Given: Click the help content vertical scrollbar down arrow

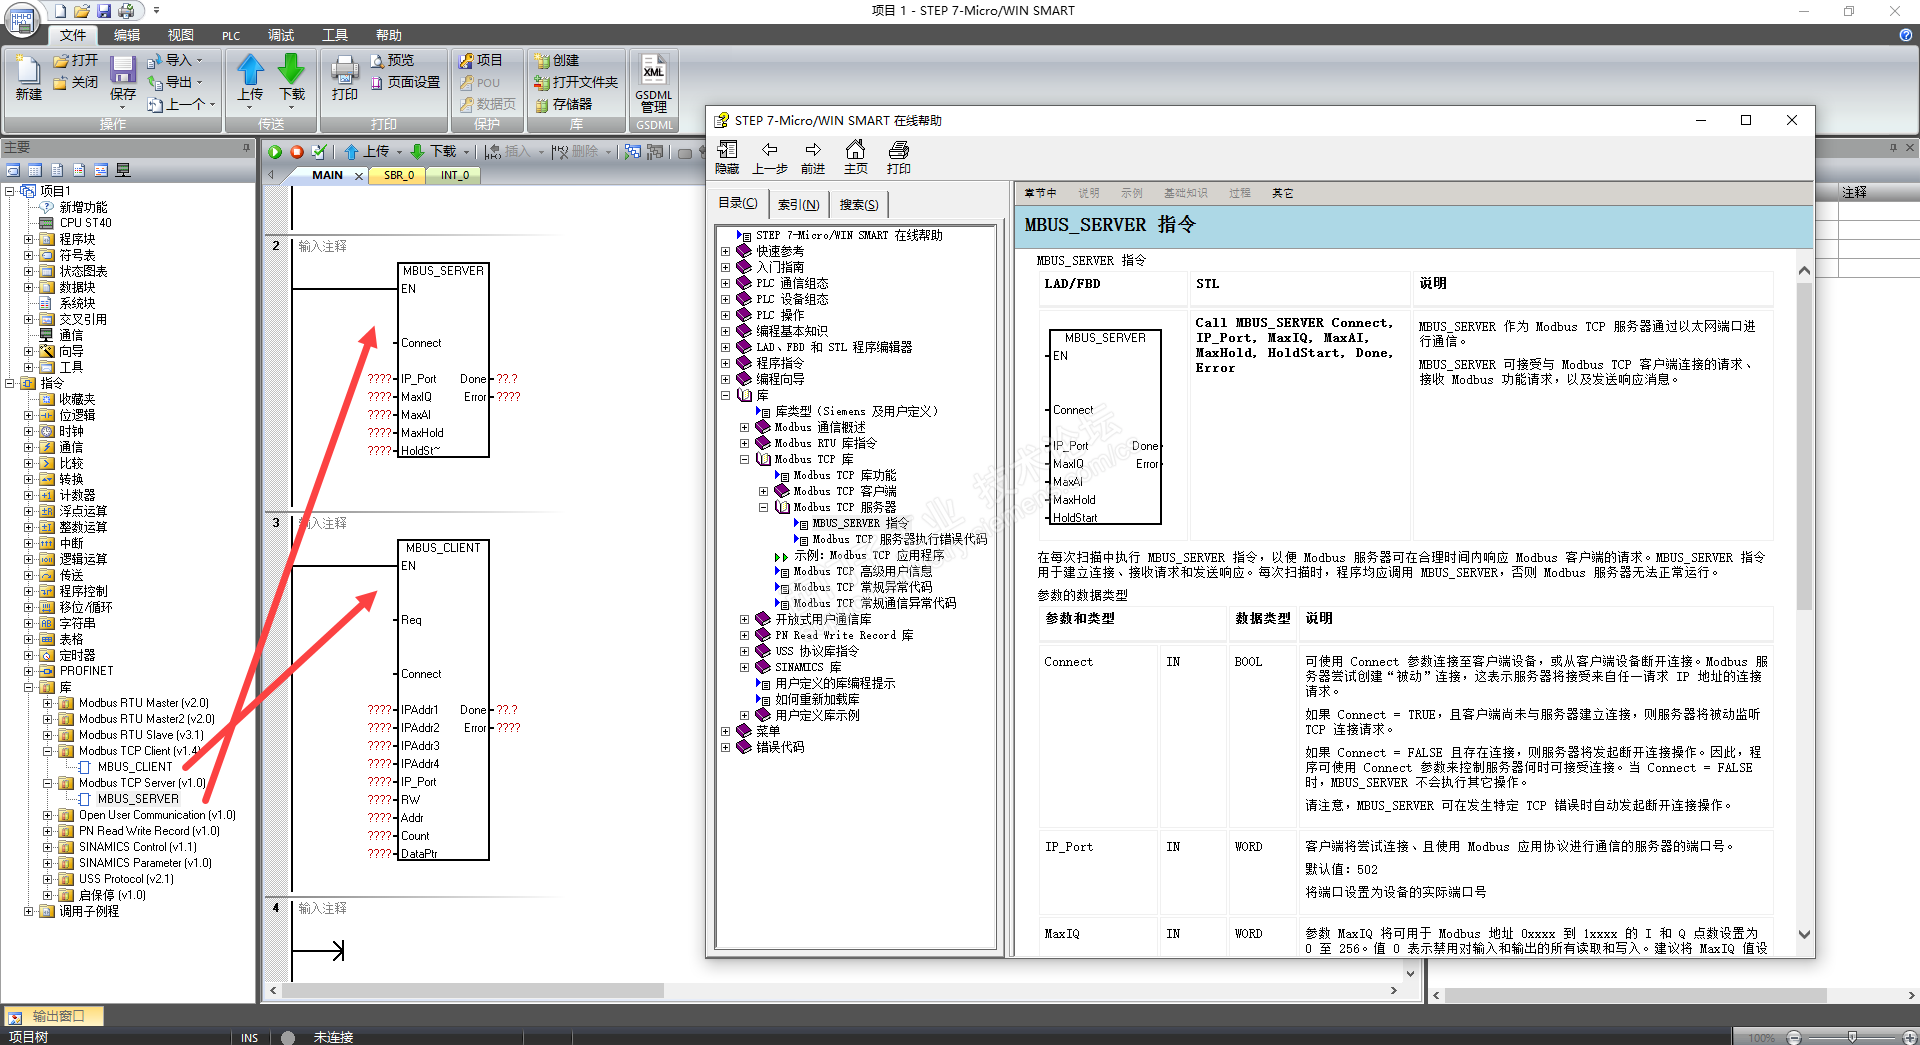Looking at the screenshot, I should tap(1804, 935).
